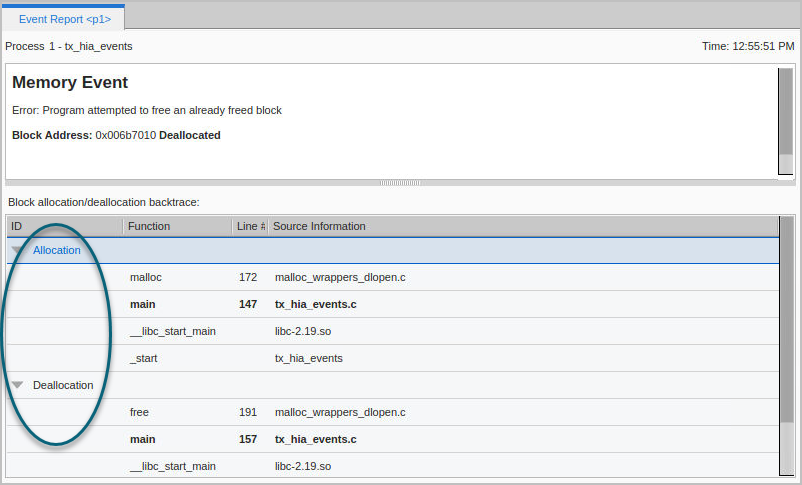Click the backtrace table vertical scrollbar
Image resolution: width=802 pixels, height=485 pixels.
(x=787, y=340)
